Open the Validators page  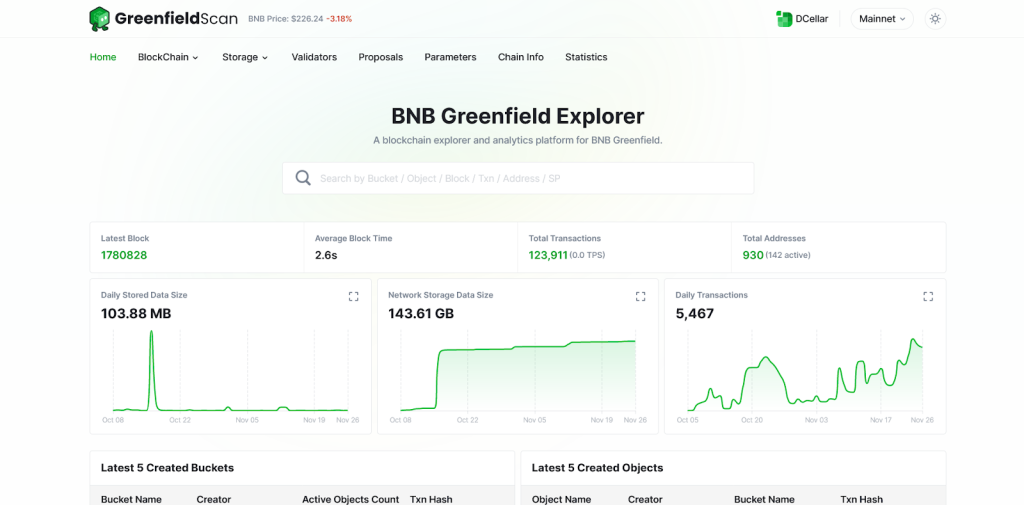click(x=314, y=57)
